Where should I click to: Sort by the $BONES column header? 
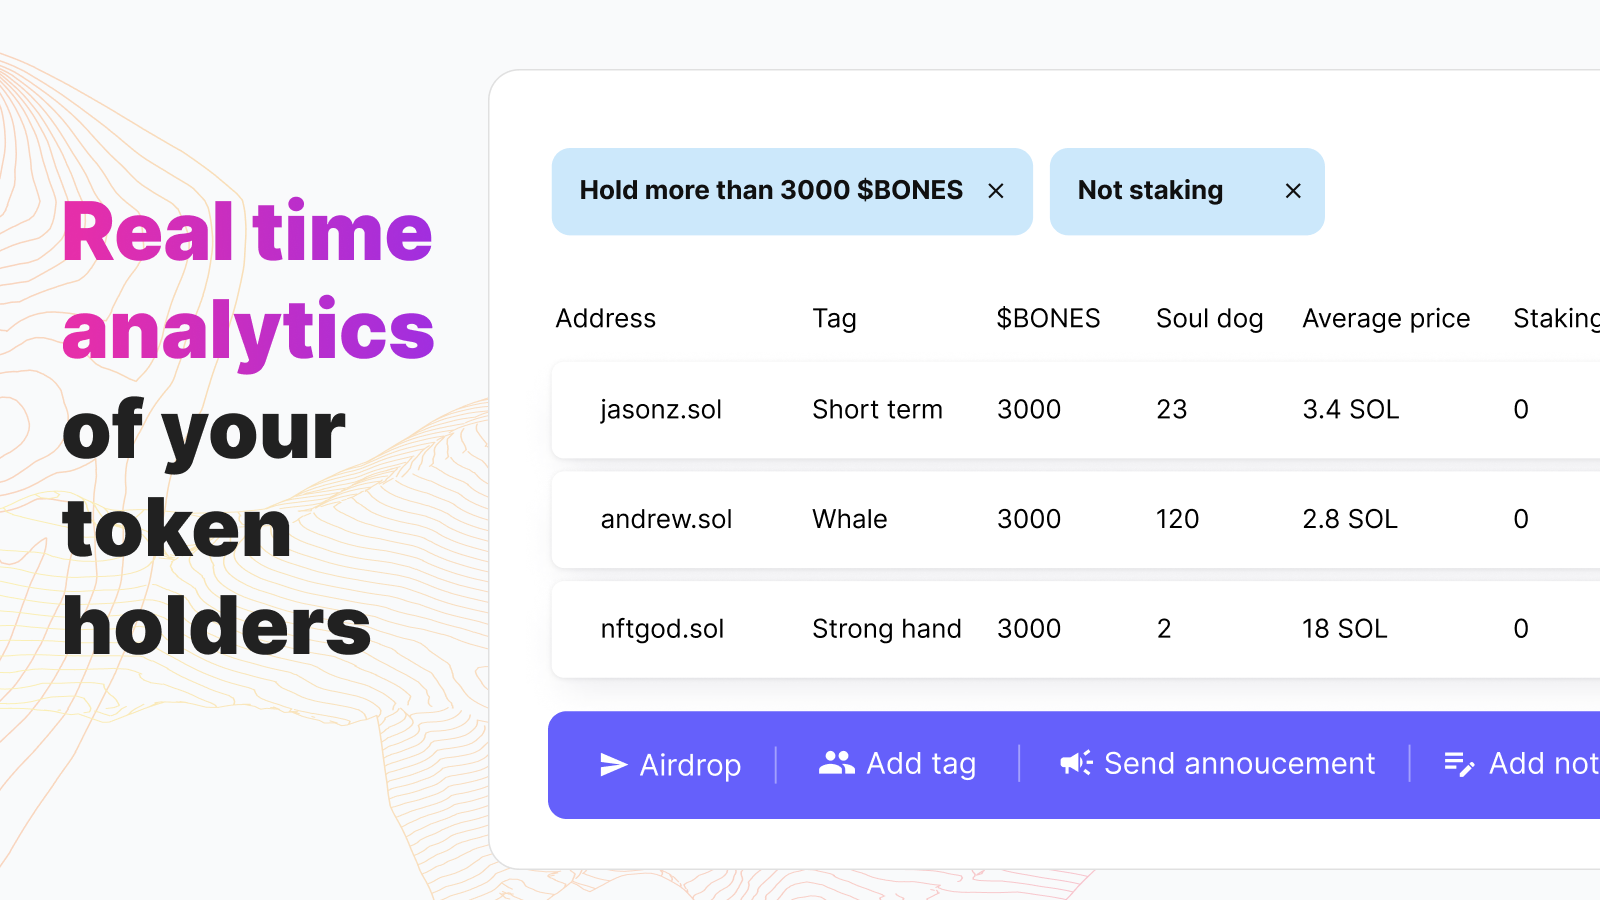(1048, 318)
